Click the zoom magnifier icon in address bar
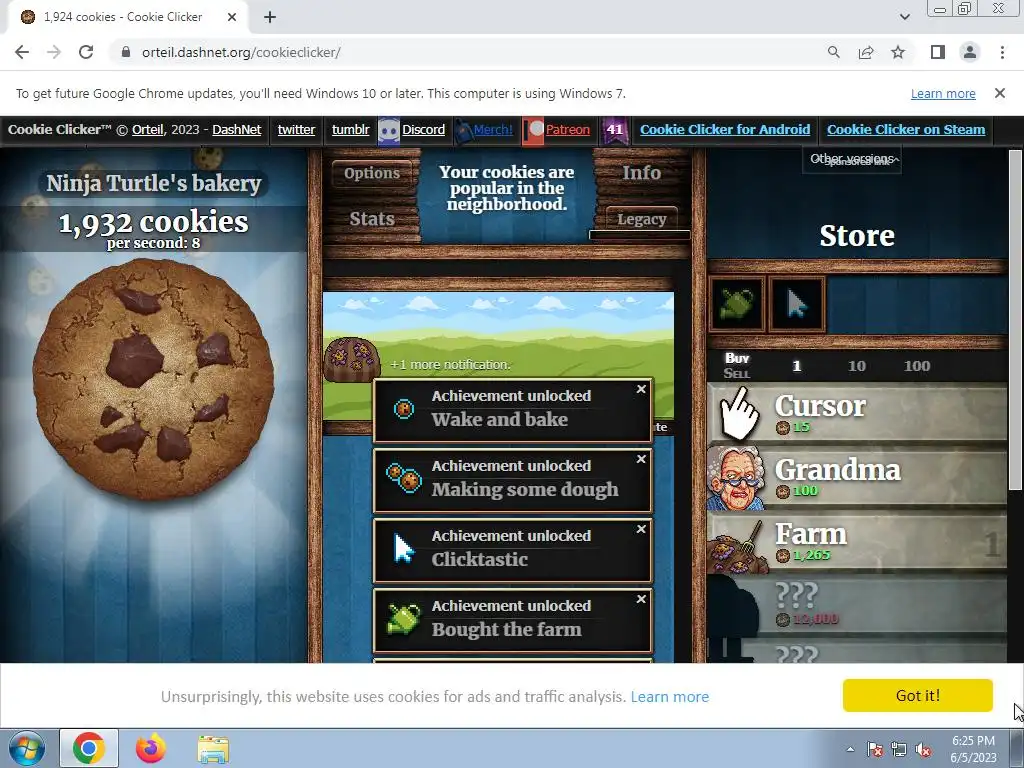The width and height of the screenshot is (1024, 768). pos(833,52)
